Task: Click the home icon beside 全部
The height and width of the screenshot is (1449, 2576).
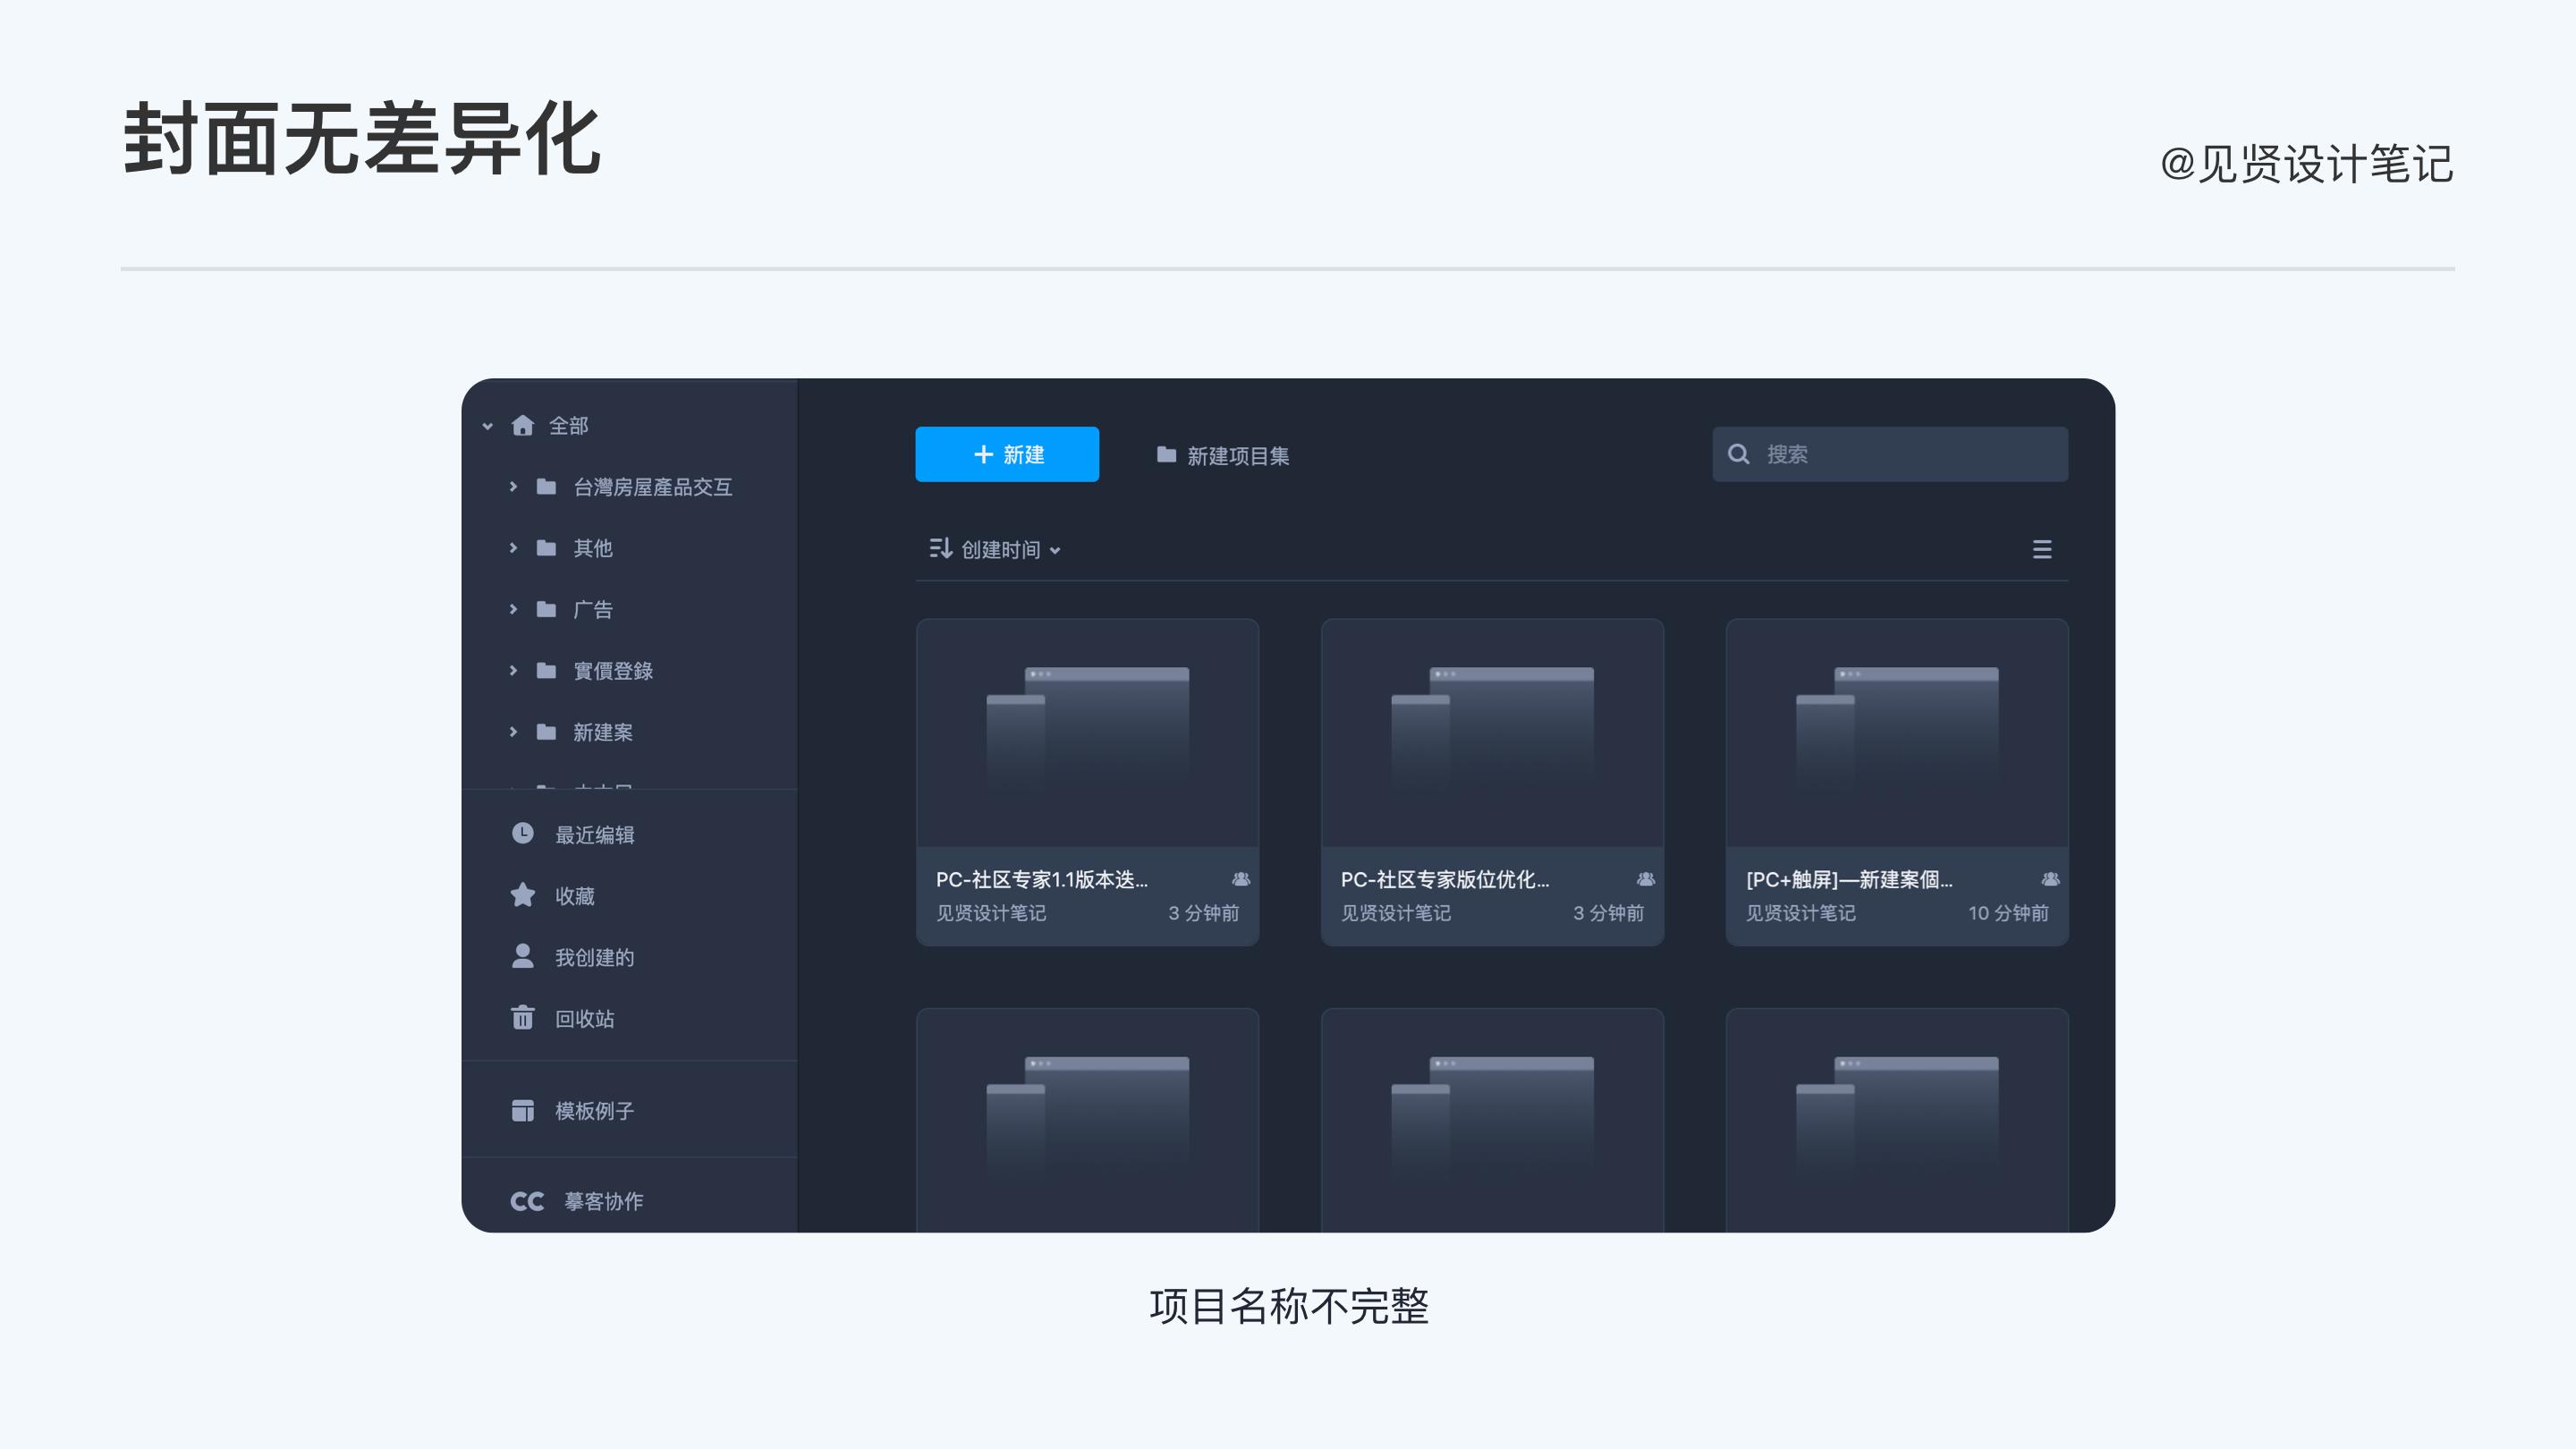Action: click(x=522, y=426)
